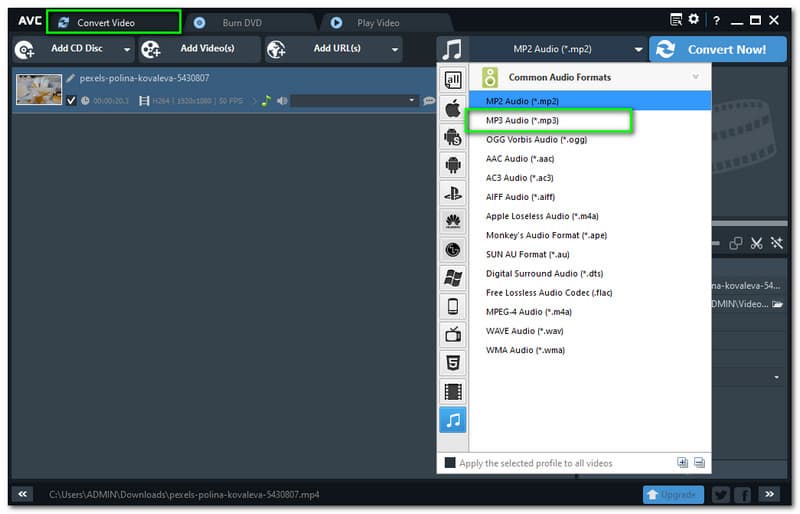Collapse the Common Audio Formats group
The width and height of the screenshot is (800, 514).
[x=695, y=77]
